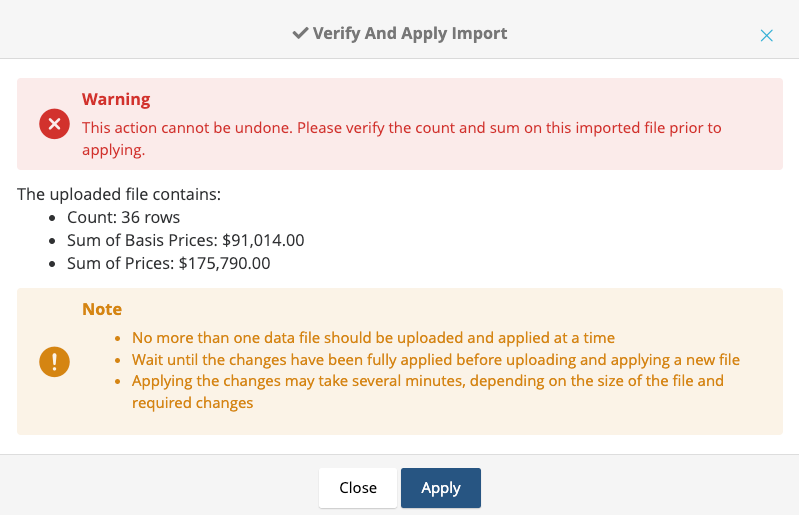Select the orange 'Note' heading

click(102, 310)
